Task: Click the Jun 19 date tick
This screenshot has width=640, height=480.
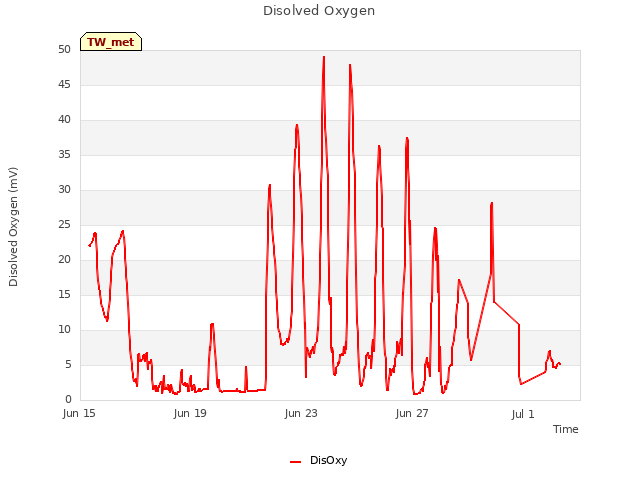Action: 190,413
